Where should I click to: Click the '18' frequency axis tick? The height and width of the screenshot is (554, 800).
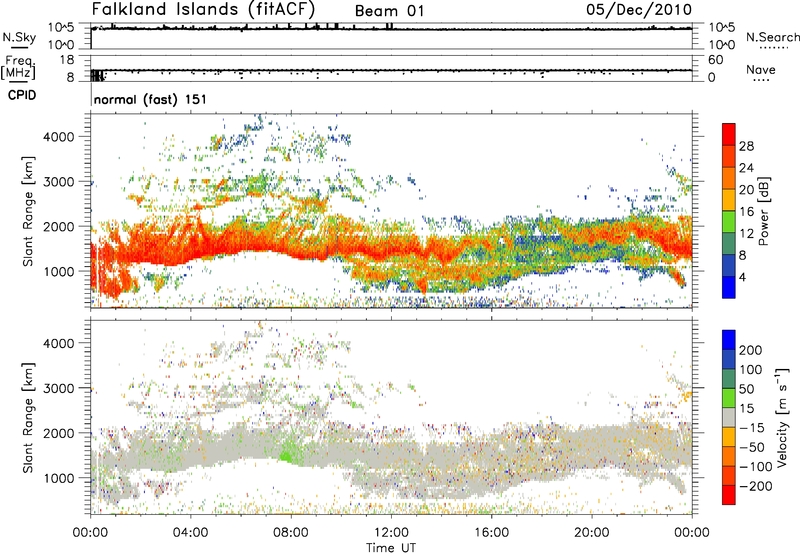[66, 60]
